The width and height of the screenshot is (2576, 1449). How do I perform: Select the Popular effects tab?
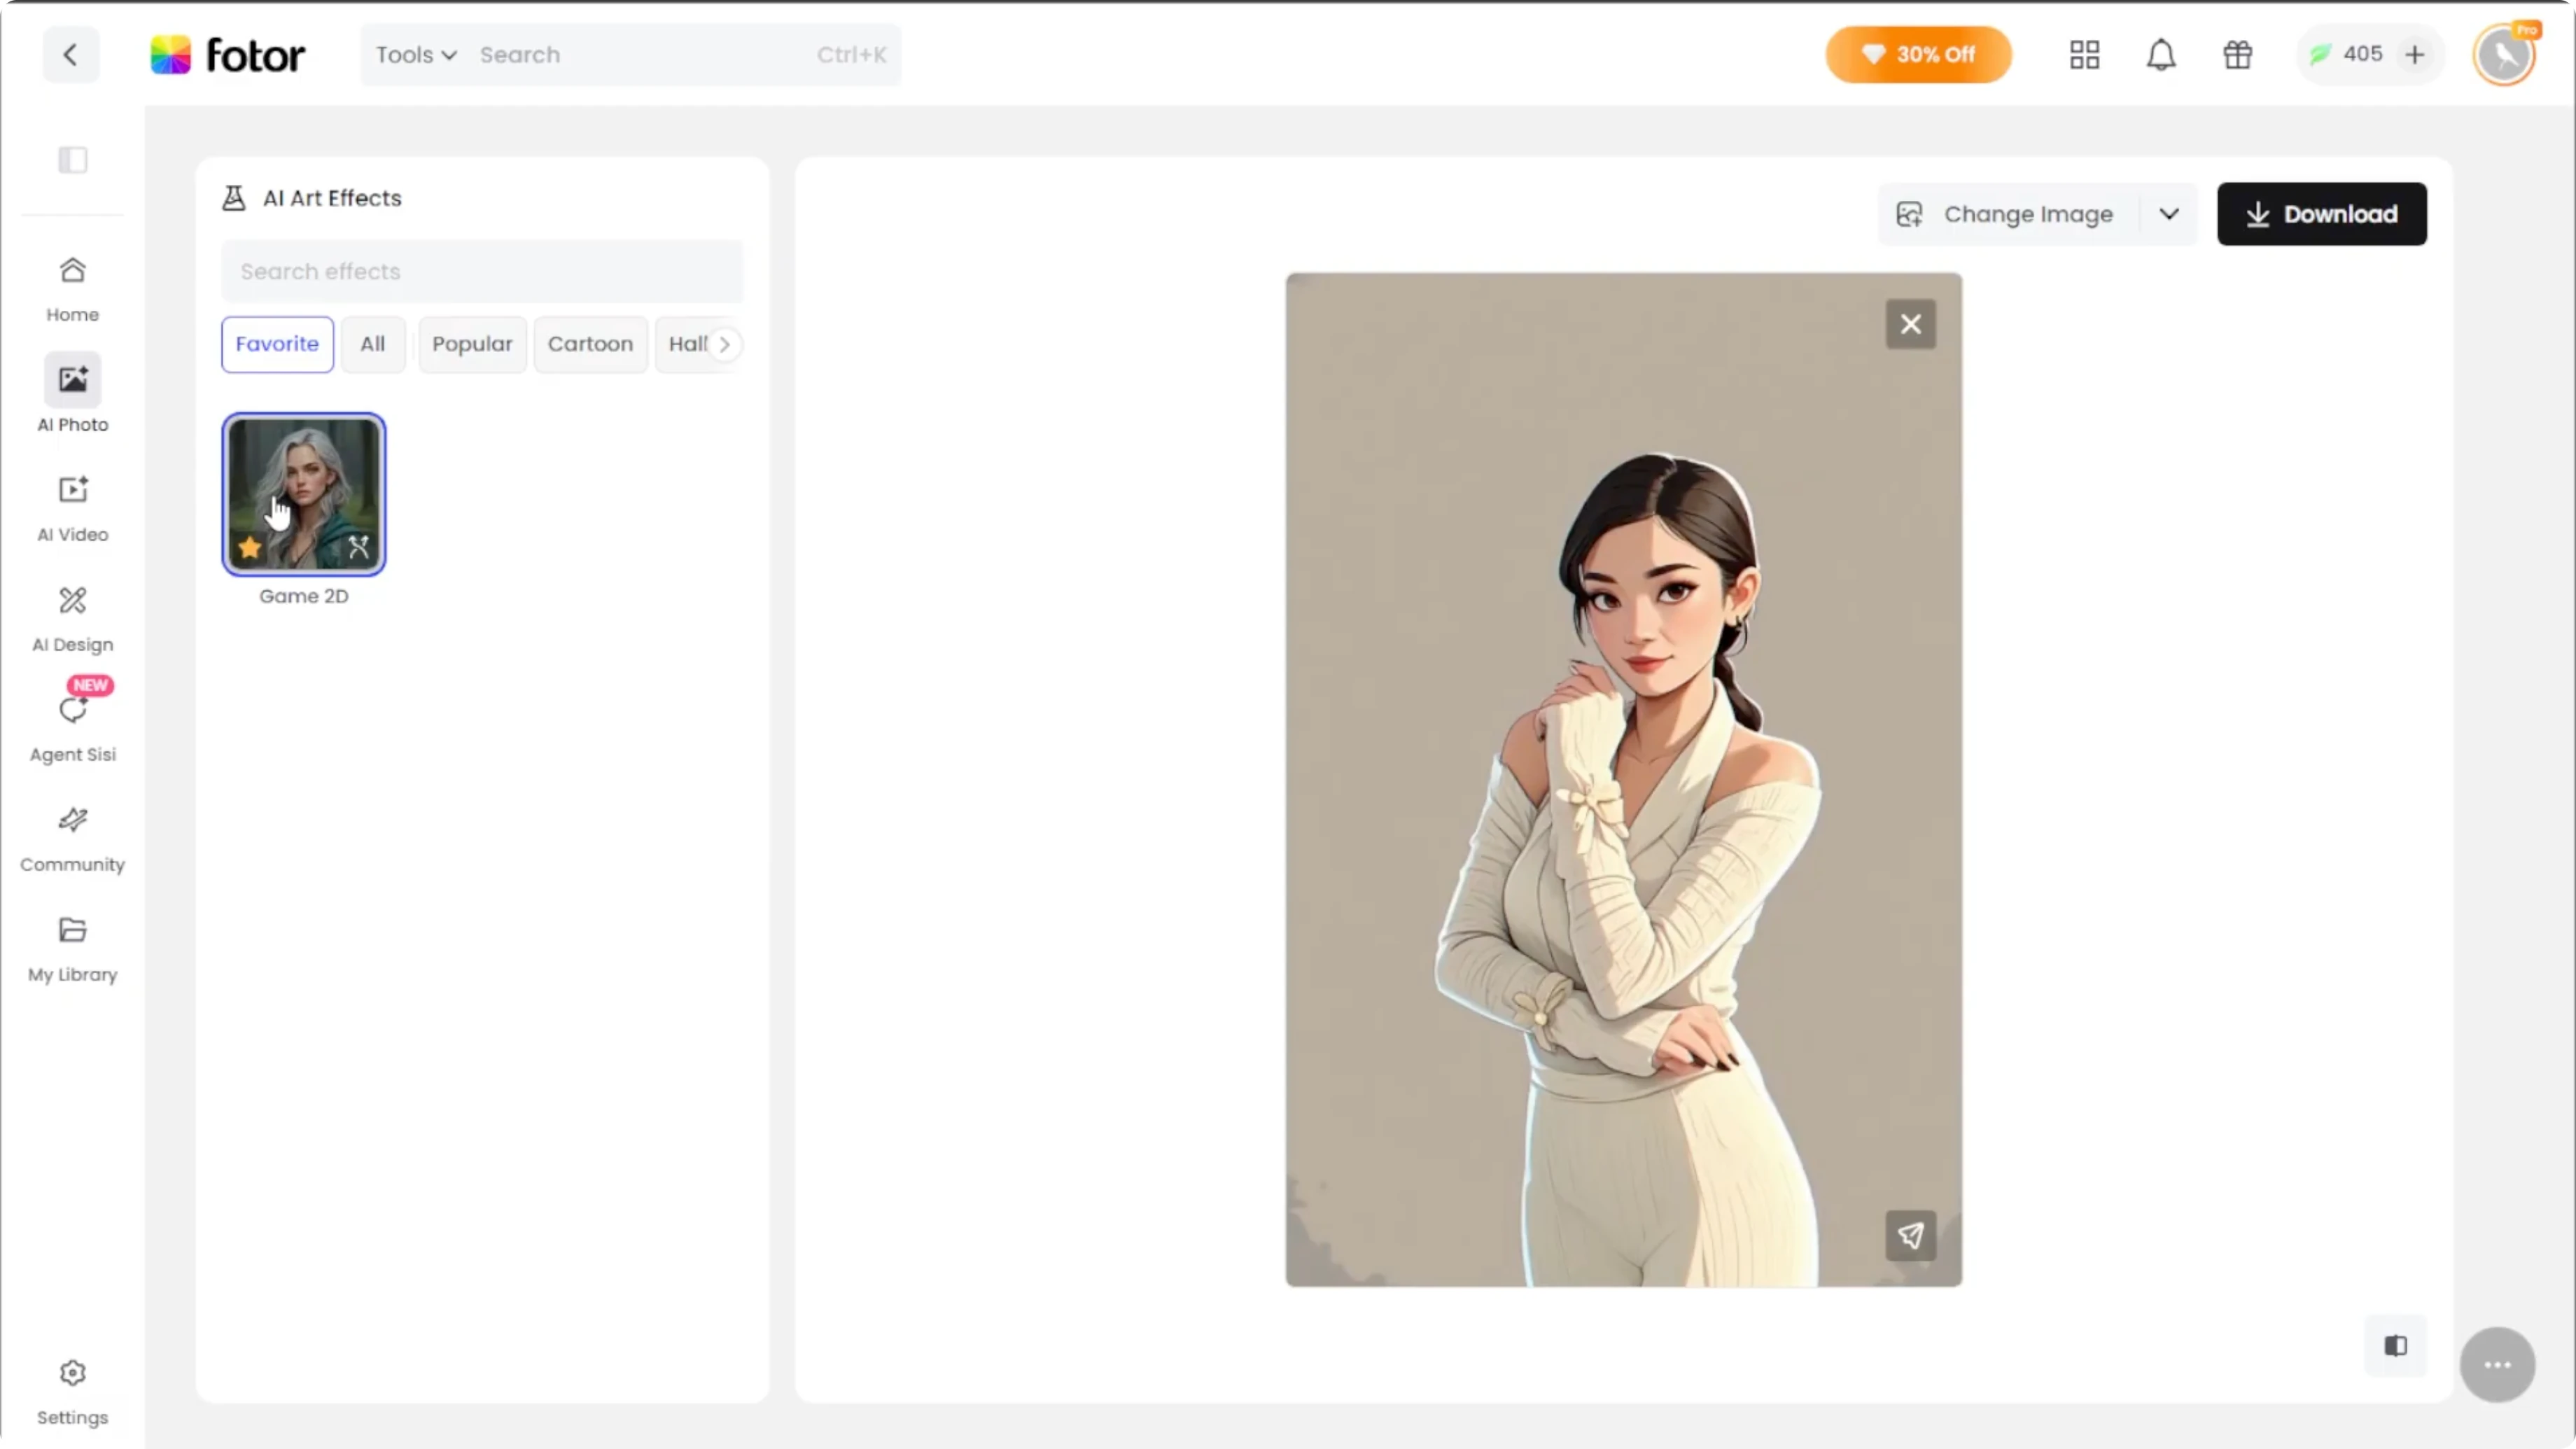coord(472,344)
